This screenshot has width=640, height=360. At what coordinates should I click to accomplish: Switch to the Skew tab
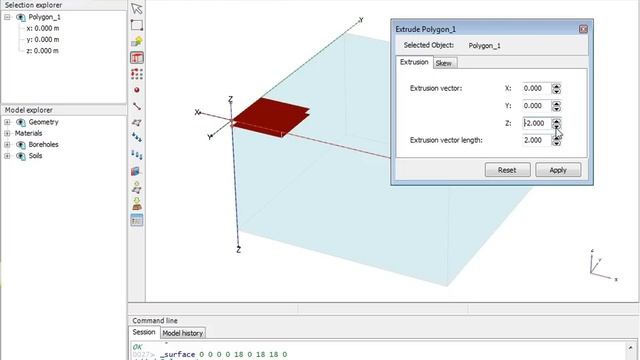click(x=444, y=63)
